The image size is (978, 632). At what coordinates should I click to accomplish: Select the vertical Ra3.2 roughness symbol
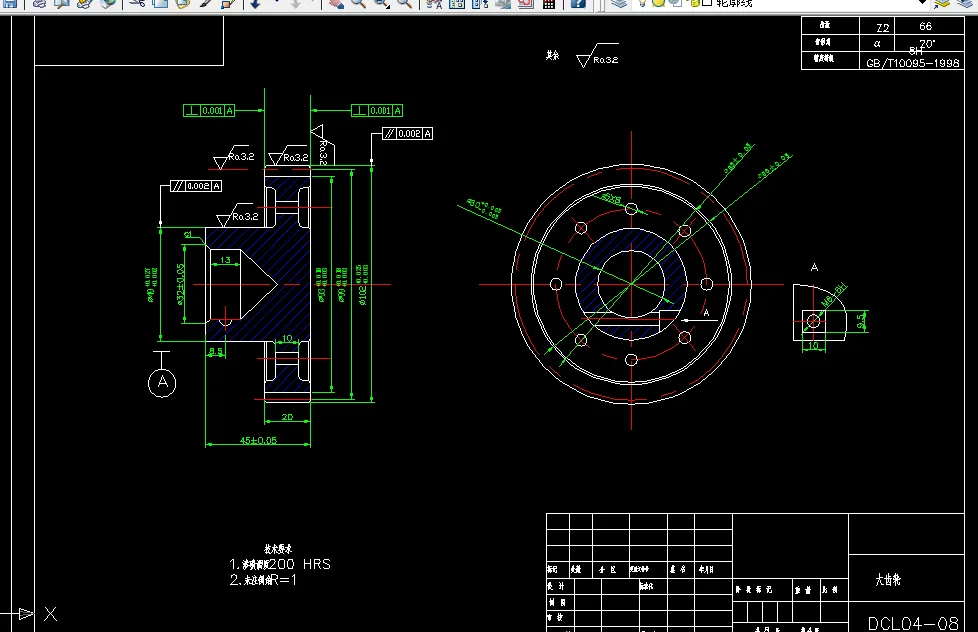coord(322,145)
